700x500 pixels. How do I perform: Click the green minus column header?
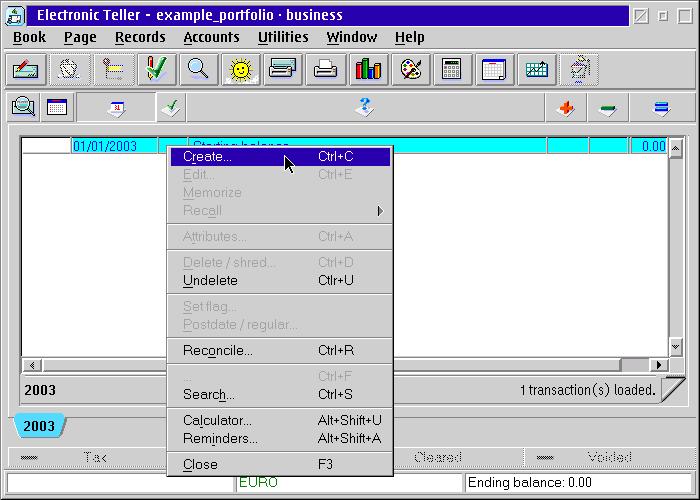tap(608, 108)
